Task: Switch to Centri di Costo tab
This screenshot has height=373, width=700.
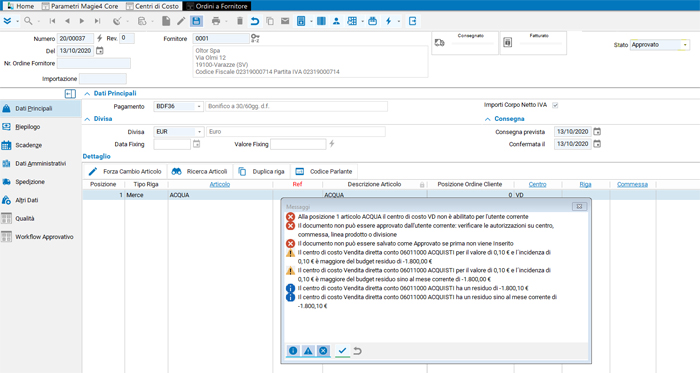Action: (x=153, y=6)
